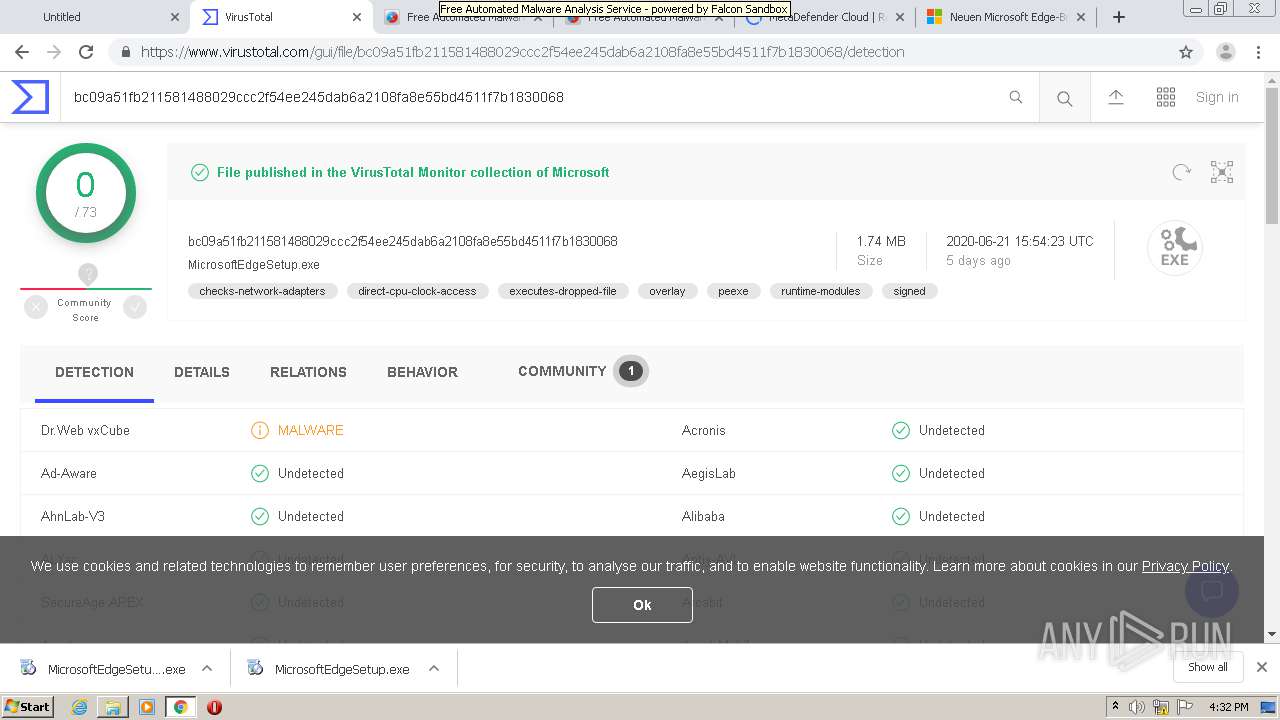Switch to the DETAILS tab
1280x720 pixels.
[x=202, y=372]
